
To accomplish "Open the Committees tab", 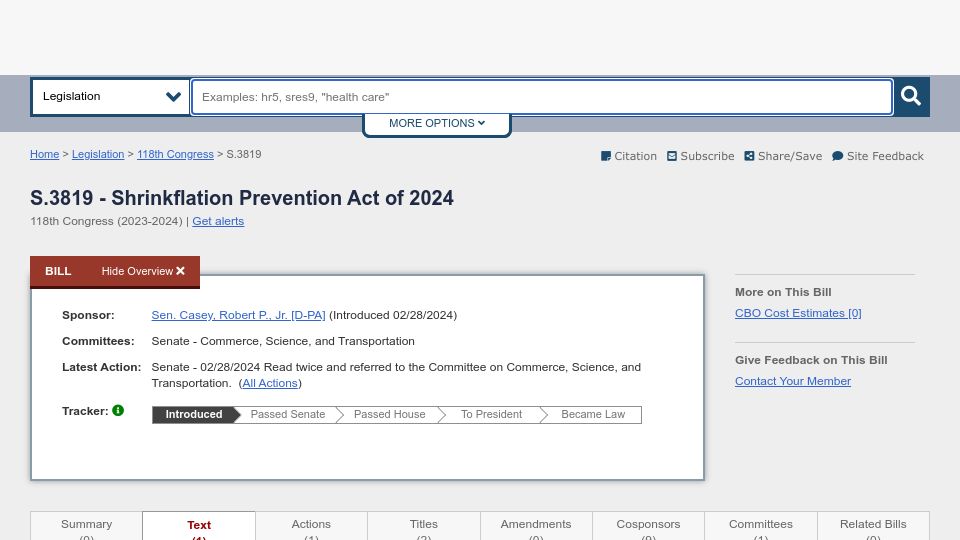I will (760, 526).
